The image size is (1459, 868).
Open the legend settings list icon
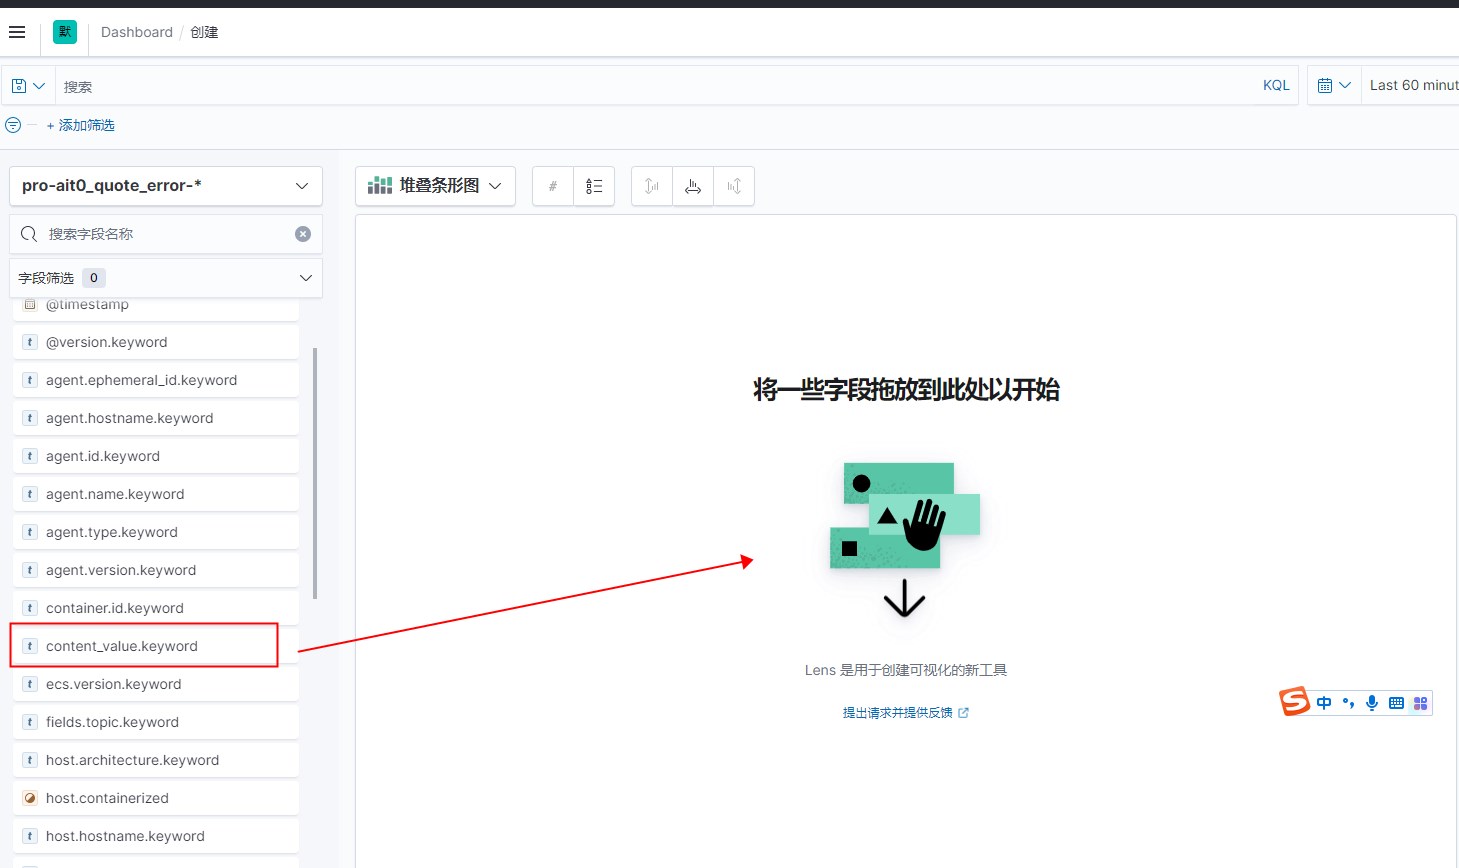(594, 186)
